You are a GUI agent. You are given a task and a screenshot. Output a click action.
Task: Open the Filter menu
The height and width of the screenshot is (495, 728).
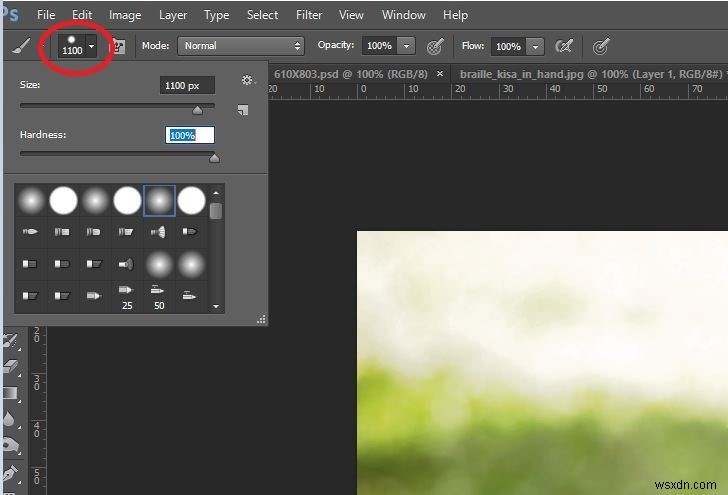coord(309,15)
